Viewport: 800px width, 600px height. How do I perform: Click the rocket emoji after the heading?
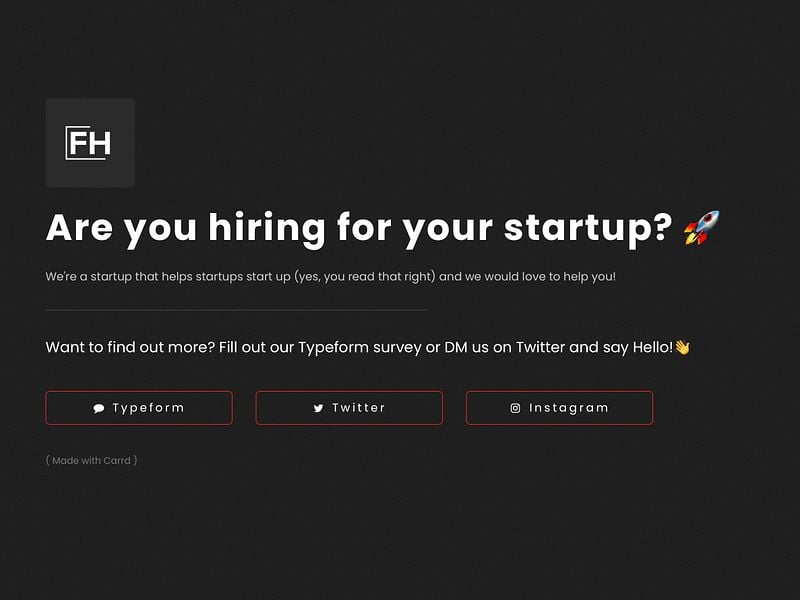[701, 229]
